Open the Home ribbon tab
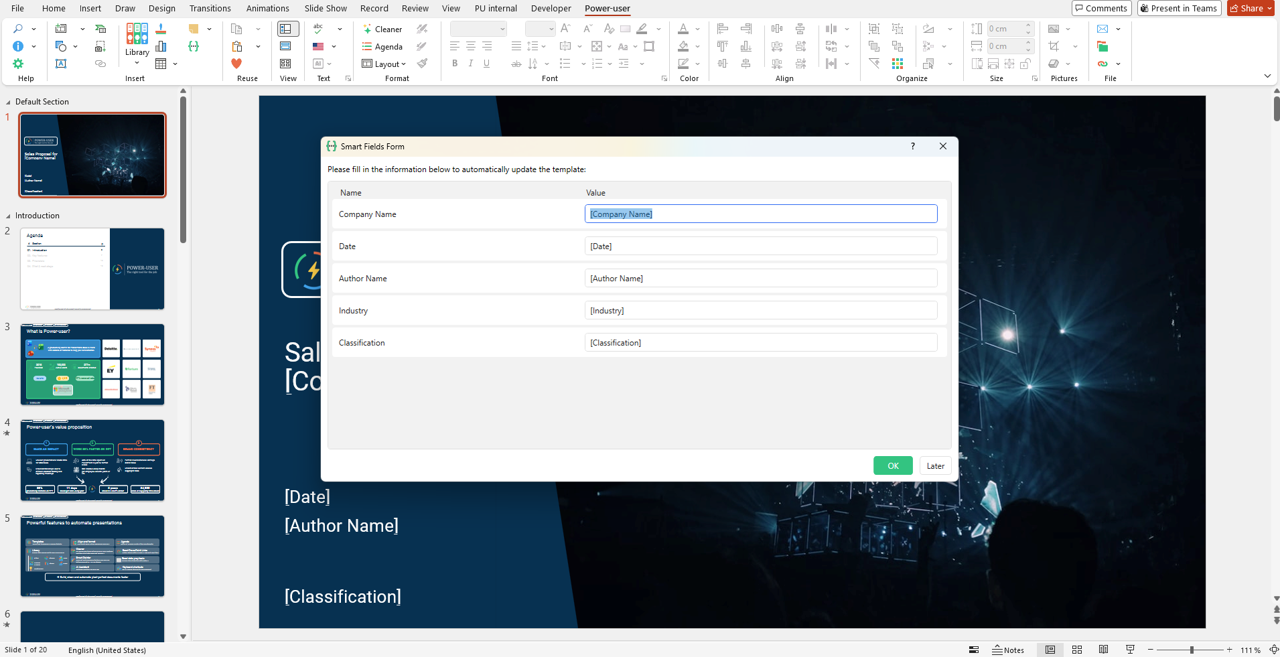Screen dimensions: 1280x657 (x=53, y=8)
